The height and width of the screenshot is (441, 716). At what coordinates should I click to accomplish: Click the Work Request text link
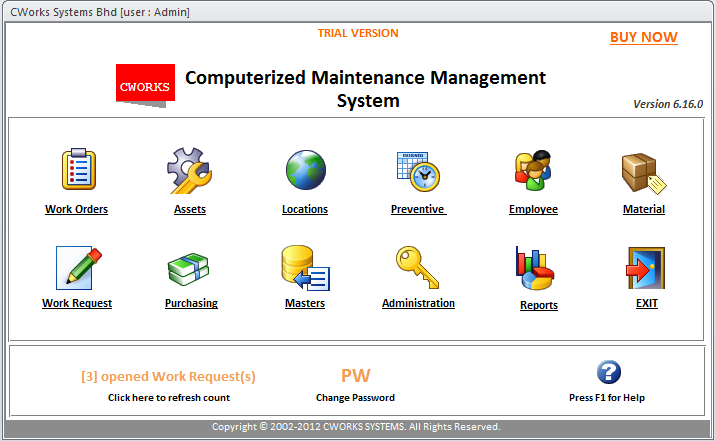point(77,304)
